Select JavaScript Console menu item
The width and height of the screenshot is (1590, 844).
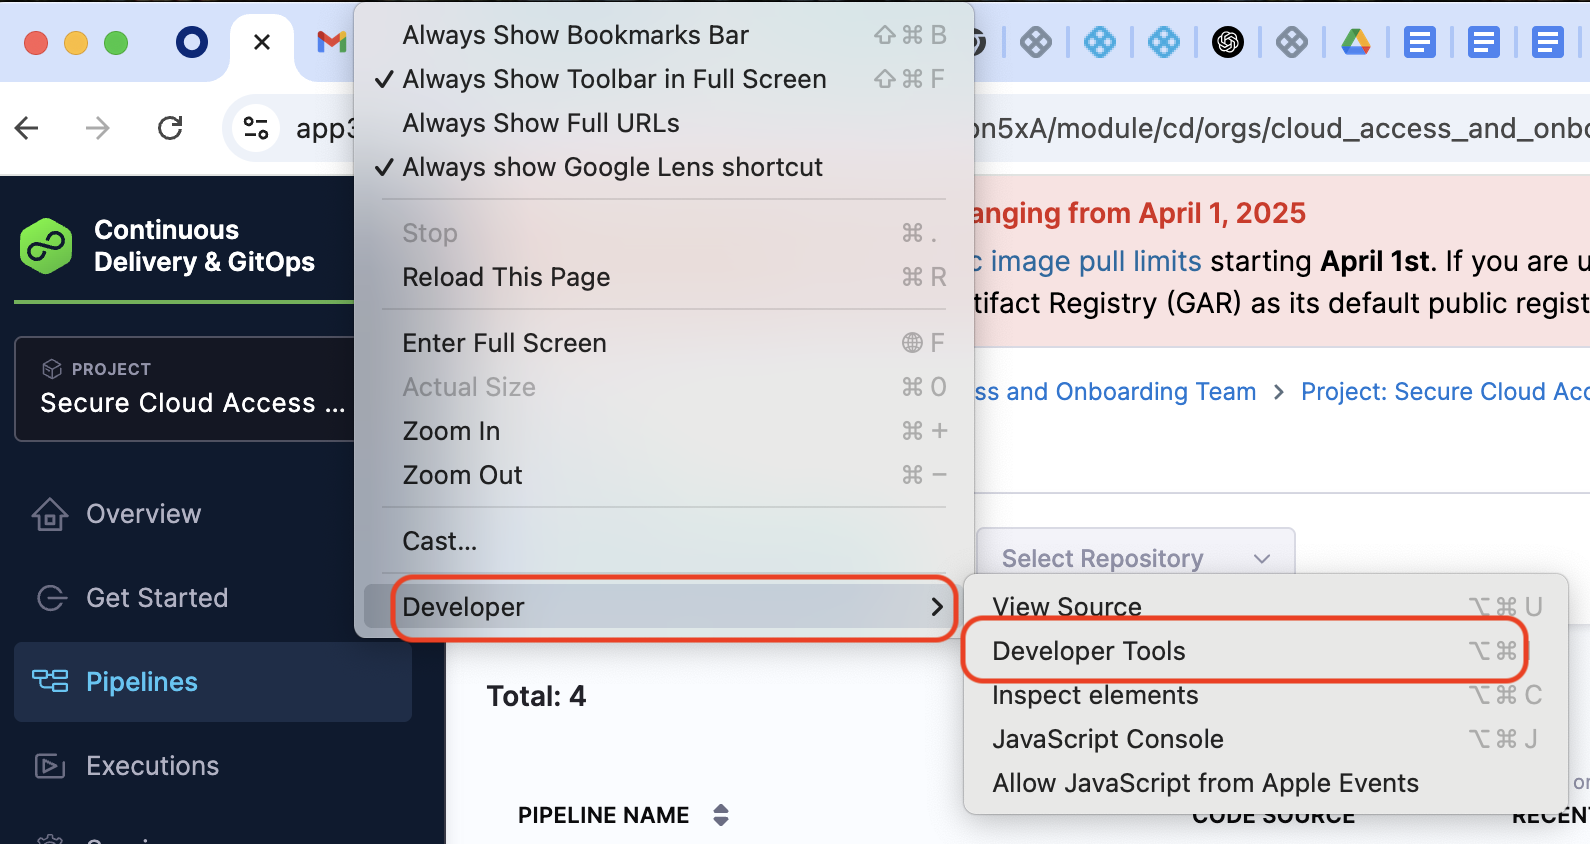[x=1108, y=739]
